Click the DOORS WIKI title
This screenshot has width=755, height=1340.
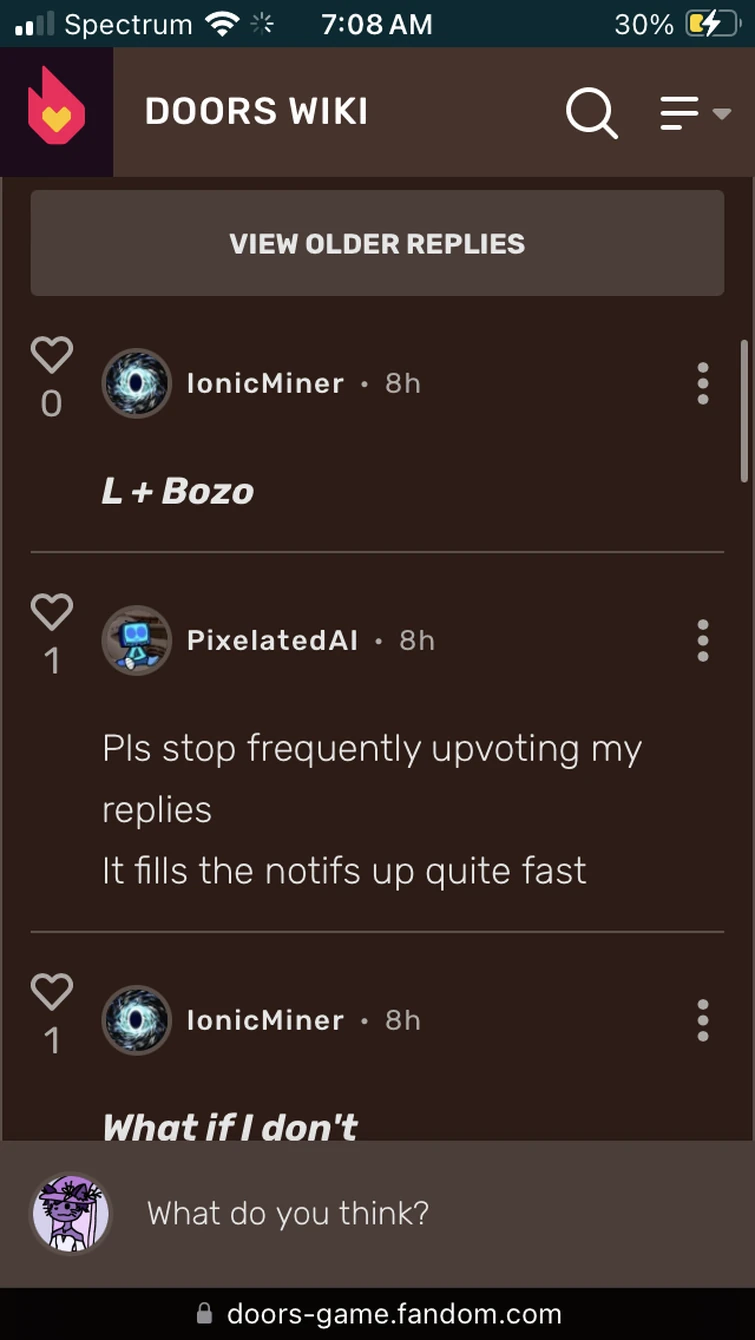pyautogui.click(x=256, y=112)
